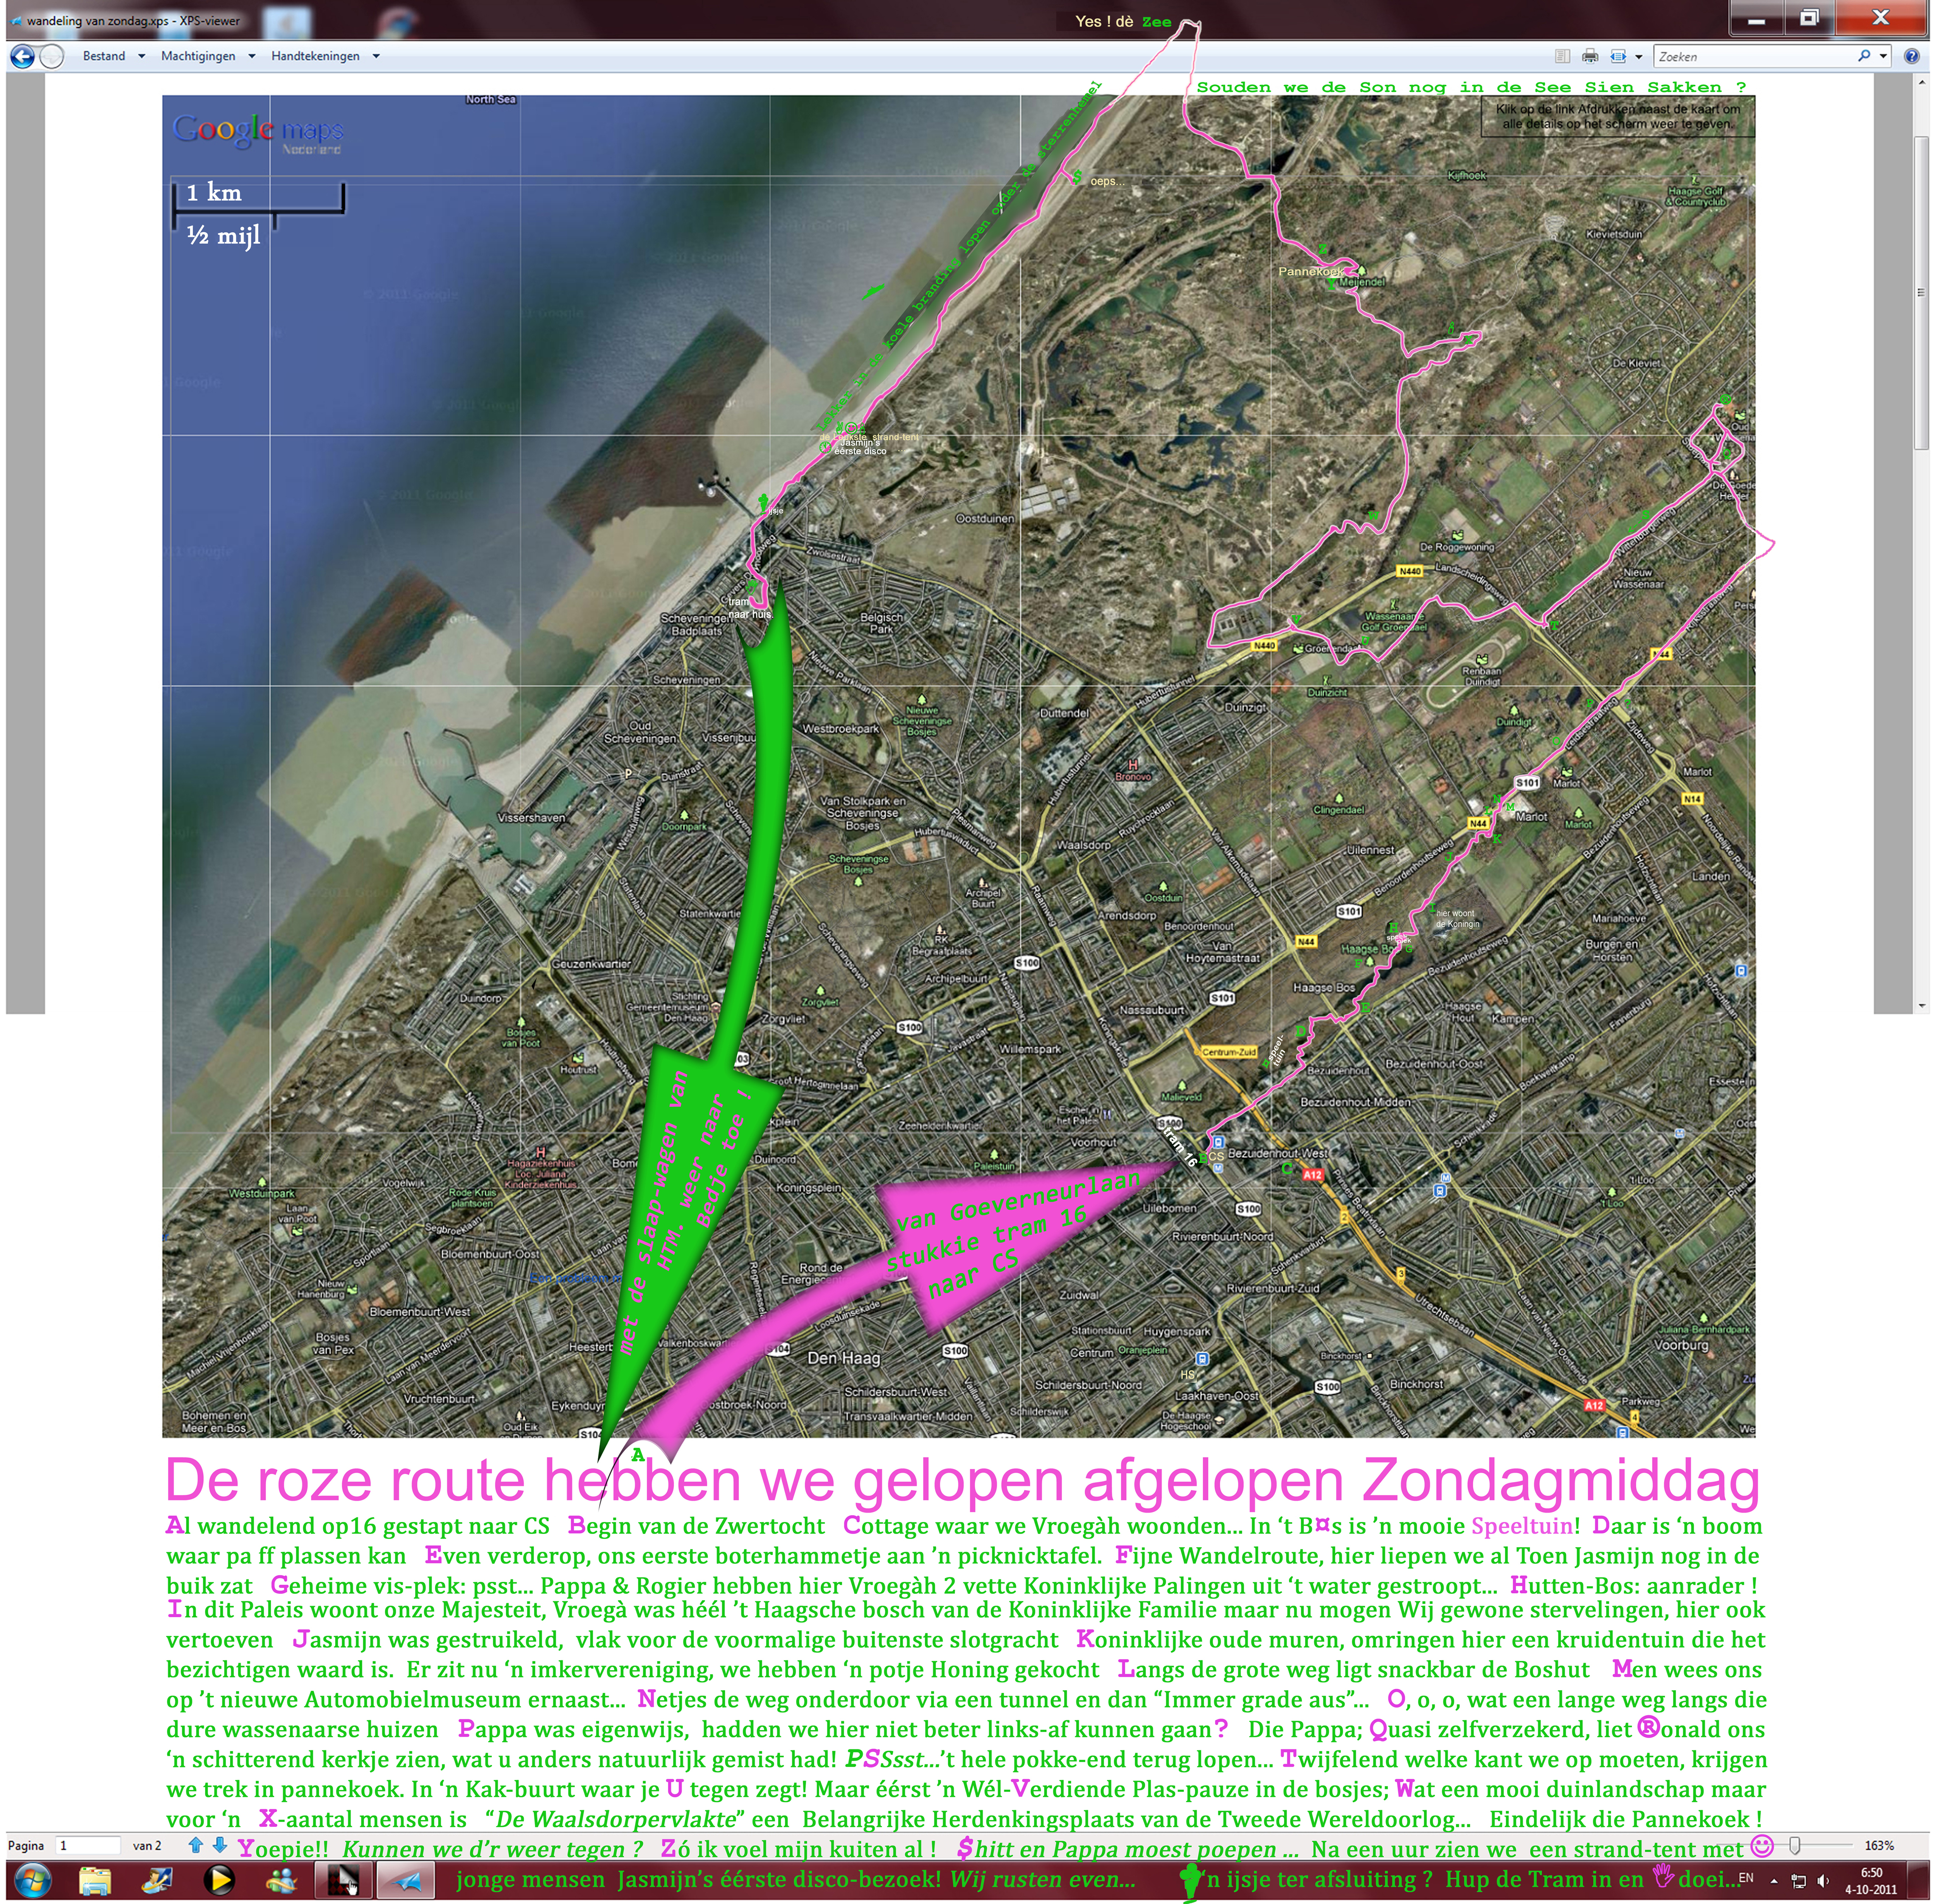Click the 'Pagina' label in status bar
Screen dimensions: 1935x1904
click(x=26, y=1846)
